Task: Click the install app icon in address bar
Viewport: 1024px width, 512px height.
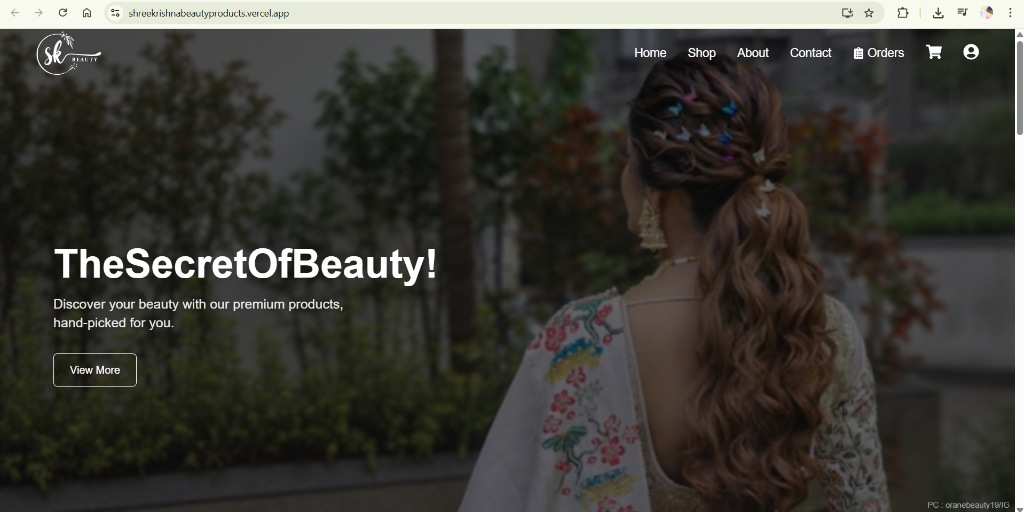Action: click(x=847, y=13)
